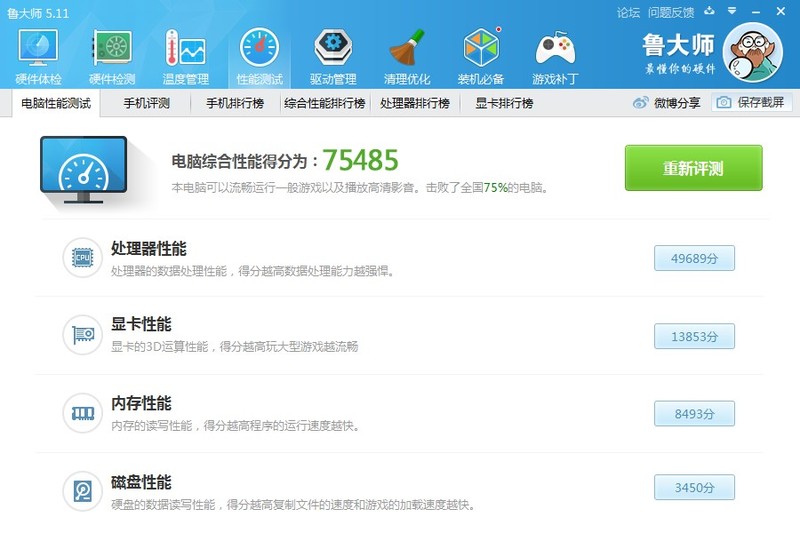The image size is (800, 533).
Task: Click the disk icon beside 磁盘性能
Action: coord(83,491)
